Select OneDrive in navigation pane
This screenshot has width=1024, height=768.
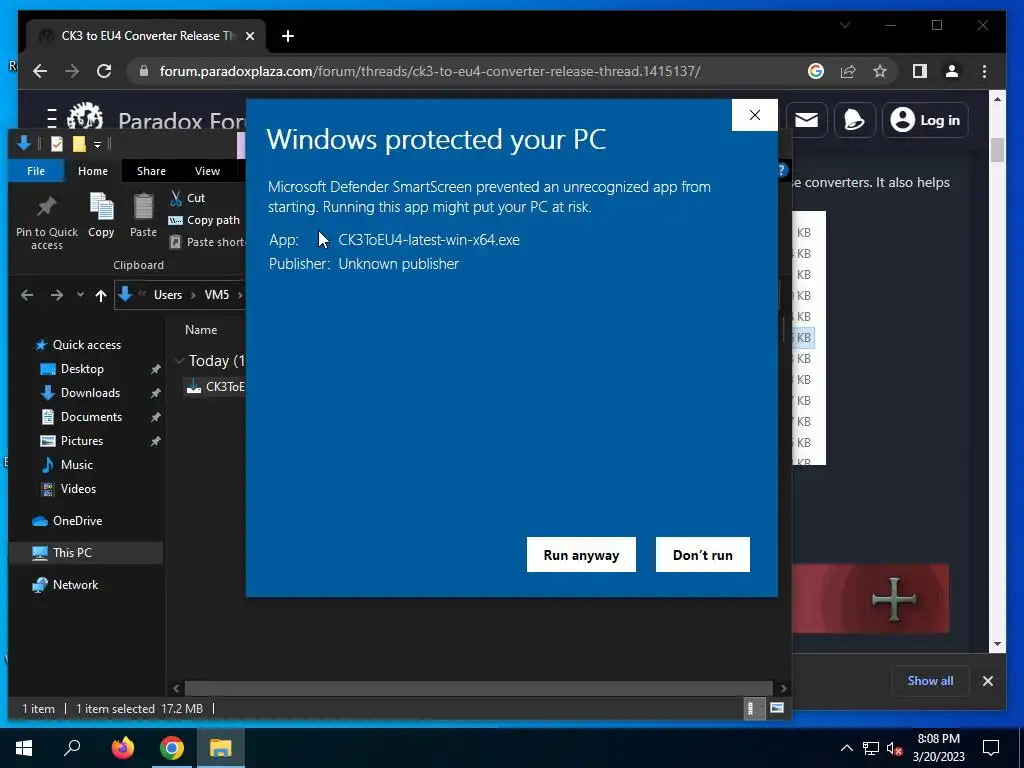coord(77,521)
